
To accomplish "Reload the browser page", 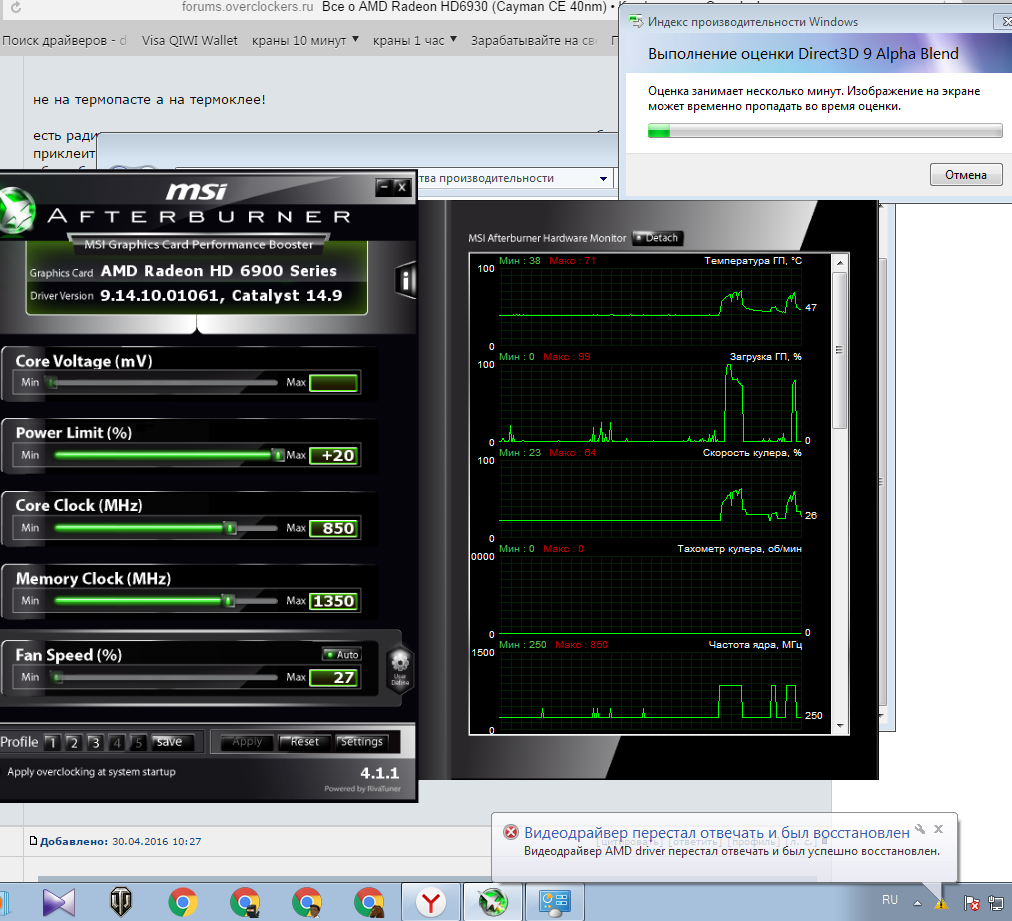I will [17, 8].
